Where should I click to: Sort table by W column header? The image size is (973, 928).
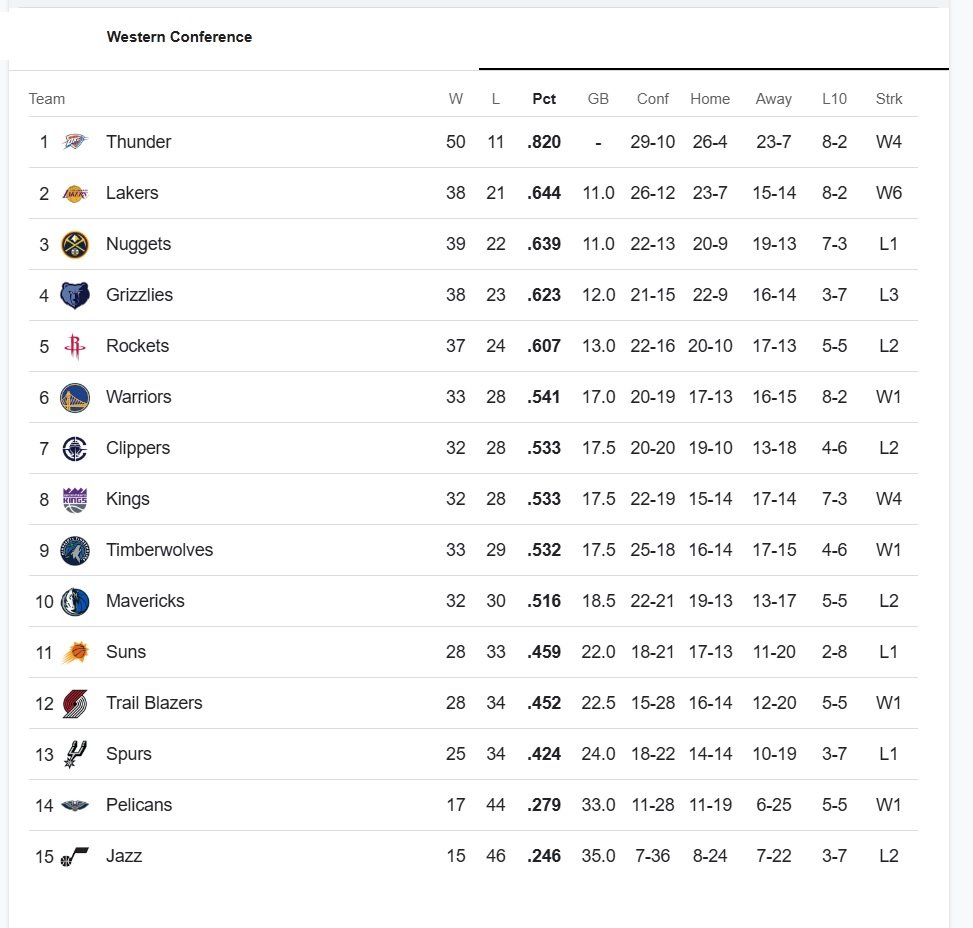coord(456,99)
